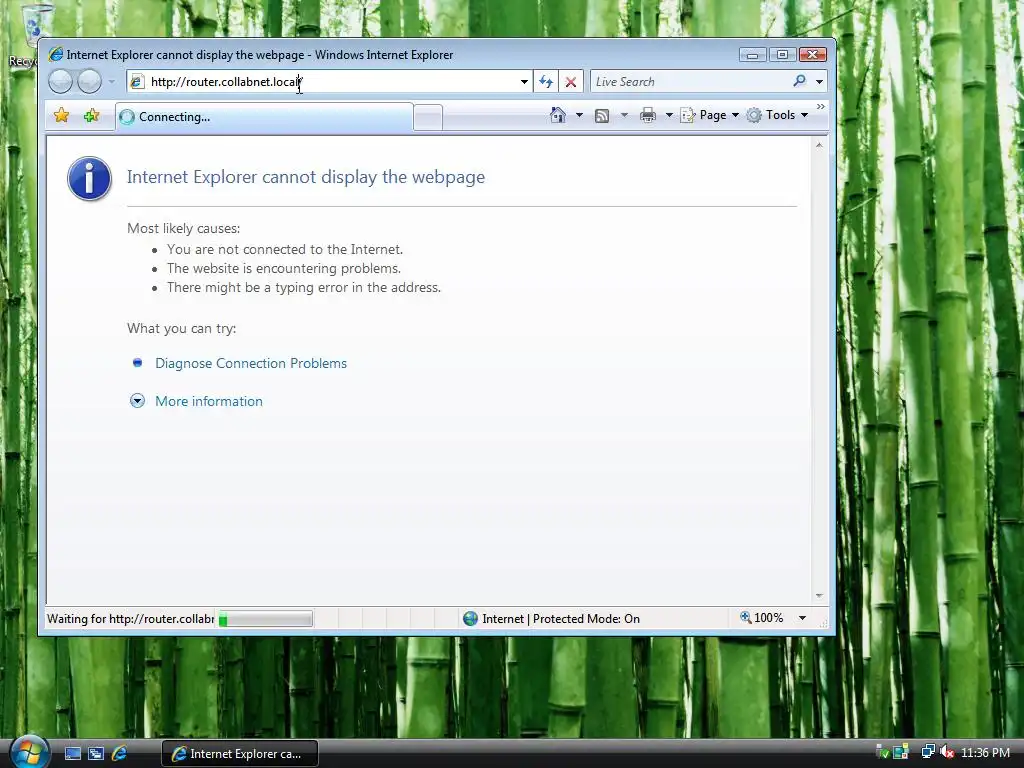Click the RSS Feeds icon
Image resolution: width=1024 pixels, height=768 pixels.
(x=602, y=116)
